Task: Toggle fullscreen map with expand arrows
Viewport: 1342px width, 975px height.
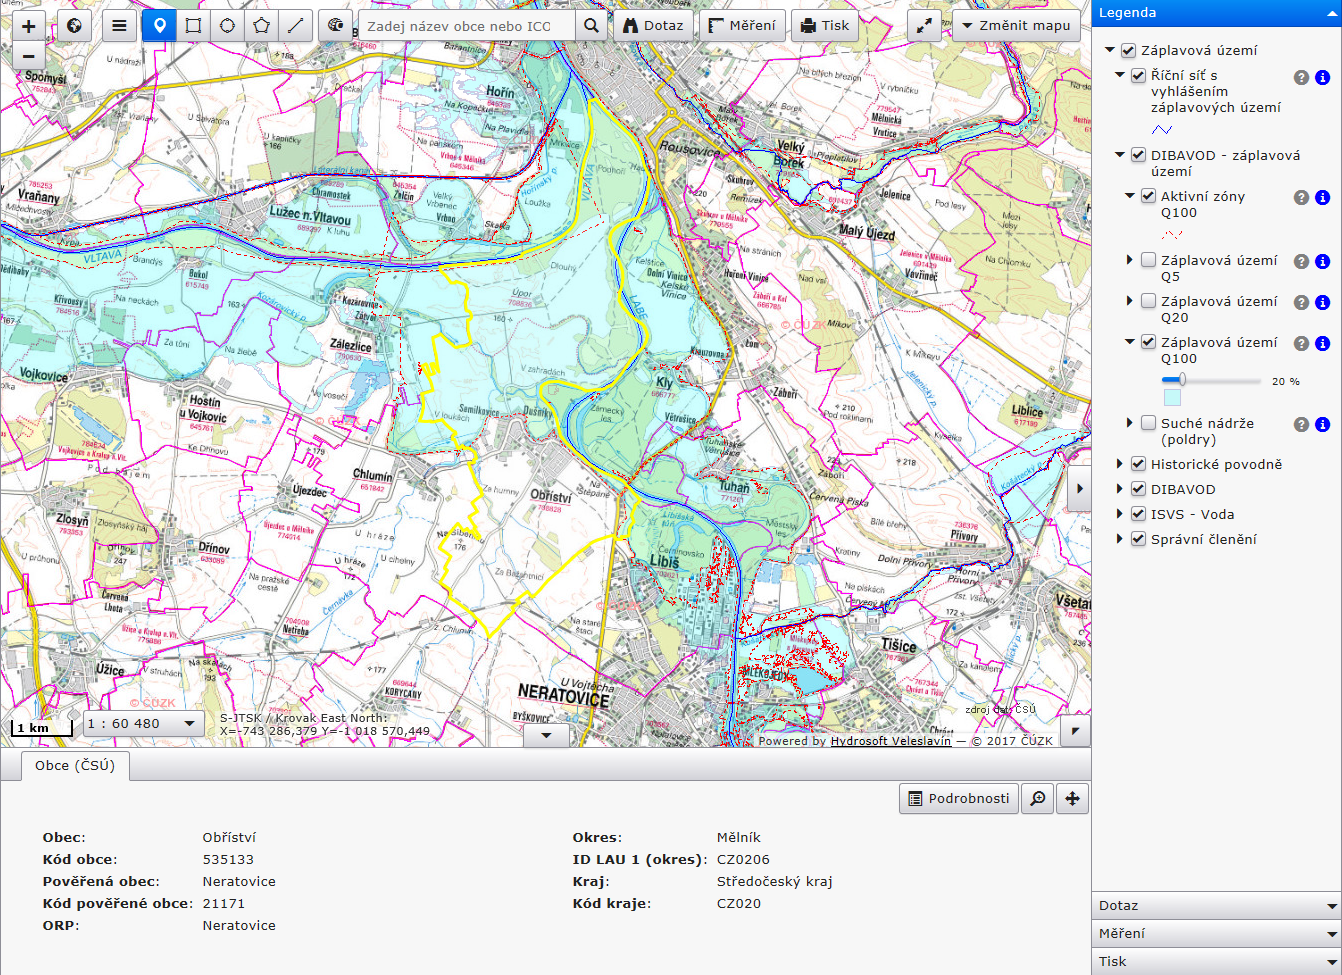Action: point(923,26)
